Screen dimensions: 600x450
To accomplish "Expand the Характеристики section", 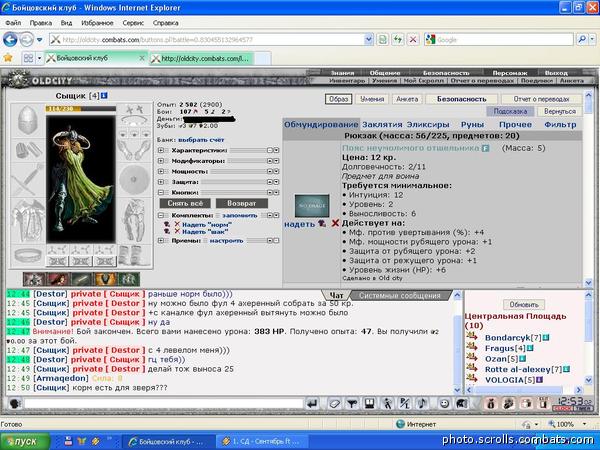I will coord(161,150).
